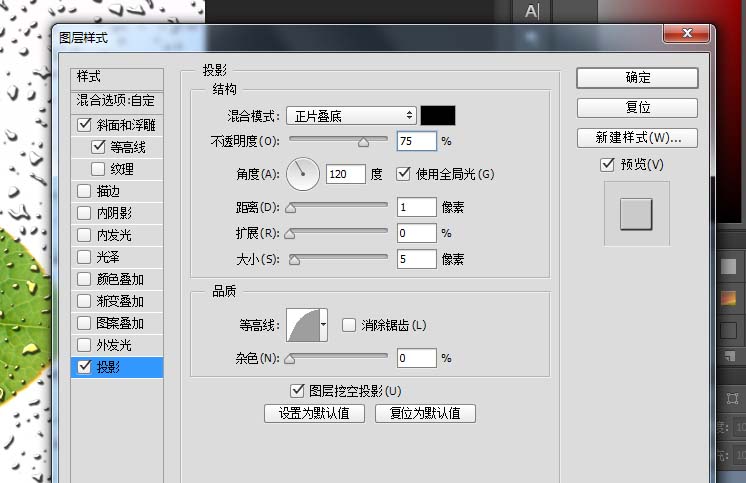The height and width of the screenshot is (483, 746).
Task: Click the 扩展 slider handle
Action: 290,234
